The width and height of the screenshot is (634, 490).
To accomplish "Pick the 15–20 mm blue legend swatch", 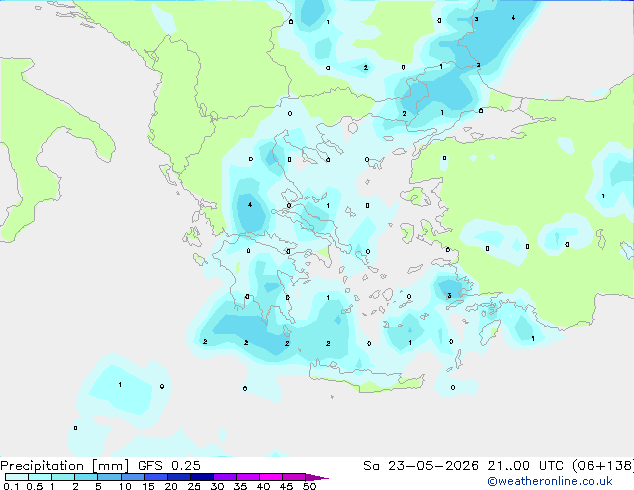I will [x=155, y=477].
